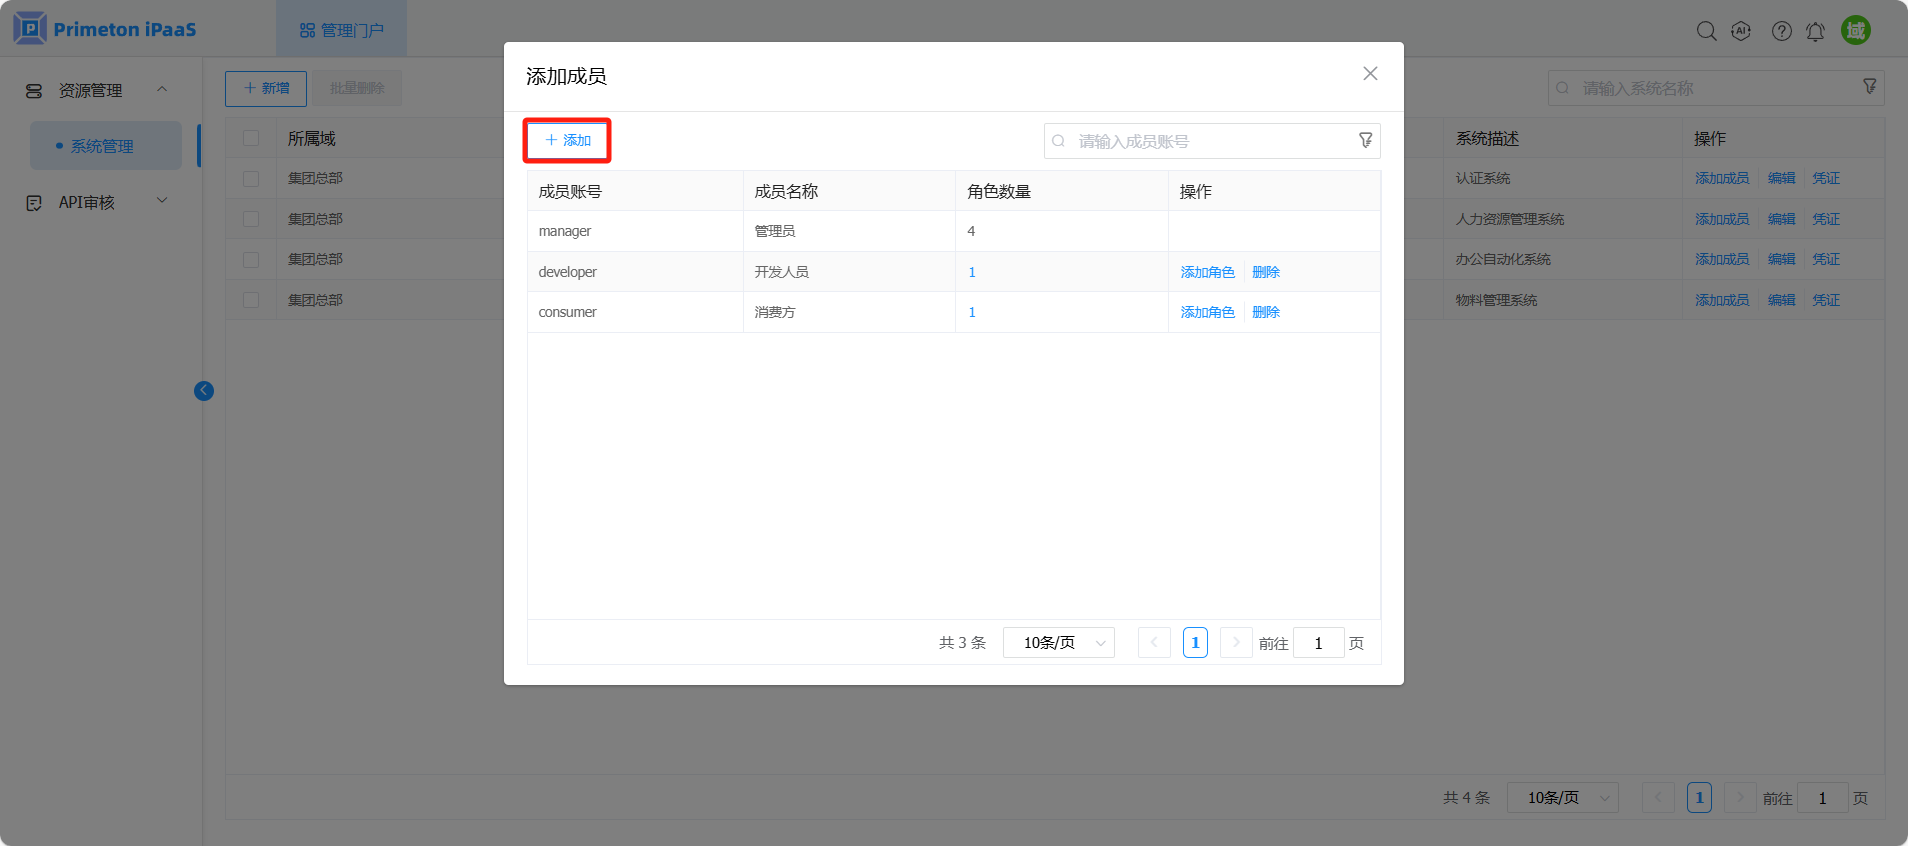Open the AI assistant icon in header
1908x846 pixels.
click(1741, 31)
